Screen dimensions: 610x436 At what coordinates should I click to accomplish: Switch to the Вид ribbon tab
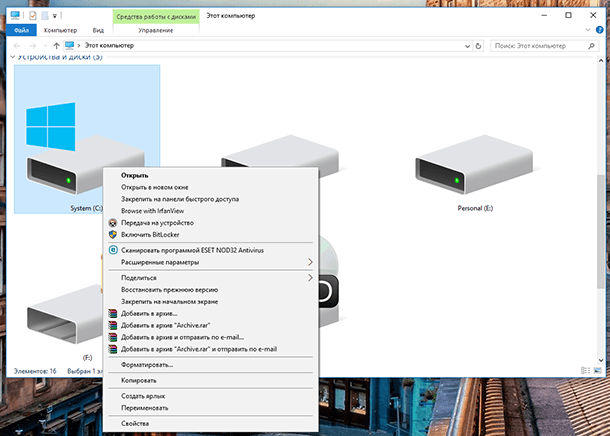coord(98,30)
